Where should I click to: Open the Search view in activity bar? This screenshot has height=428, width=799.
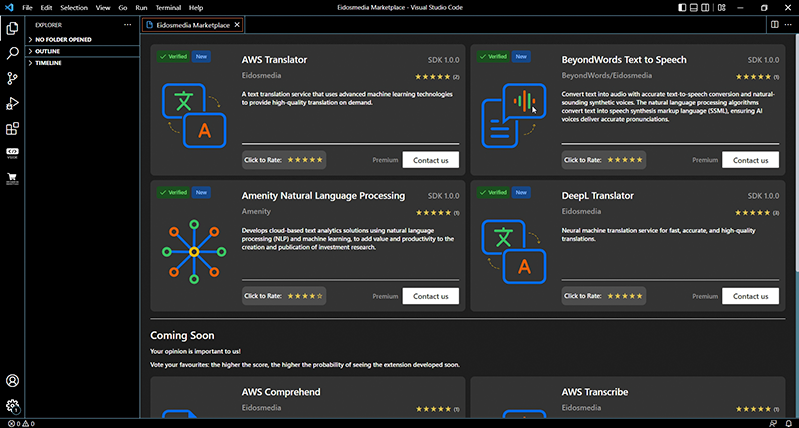(12, 52)
